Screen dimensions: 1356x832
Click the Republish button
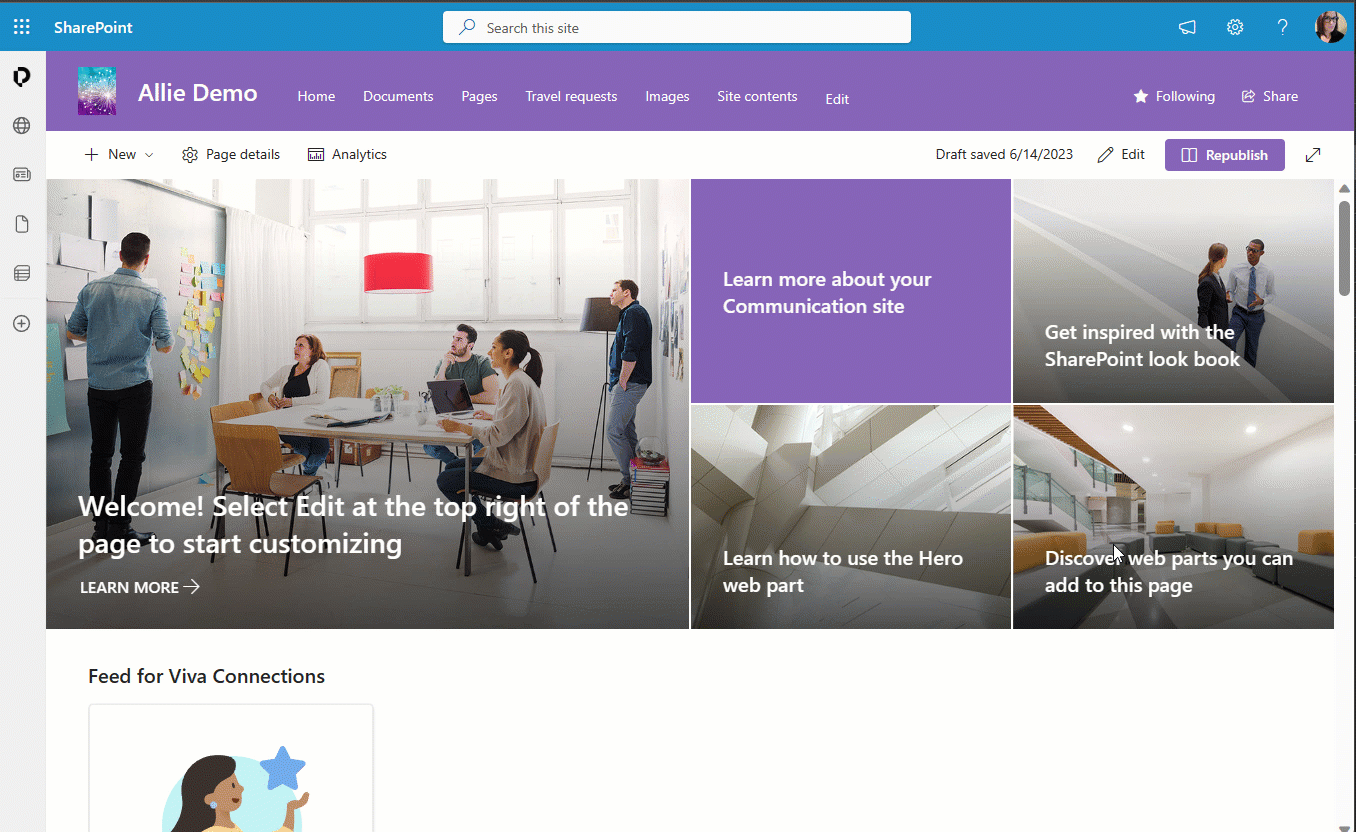[1224, 155]
